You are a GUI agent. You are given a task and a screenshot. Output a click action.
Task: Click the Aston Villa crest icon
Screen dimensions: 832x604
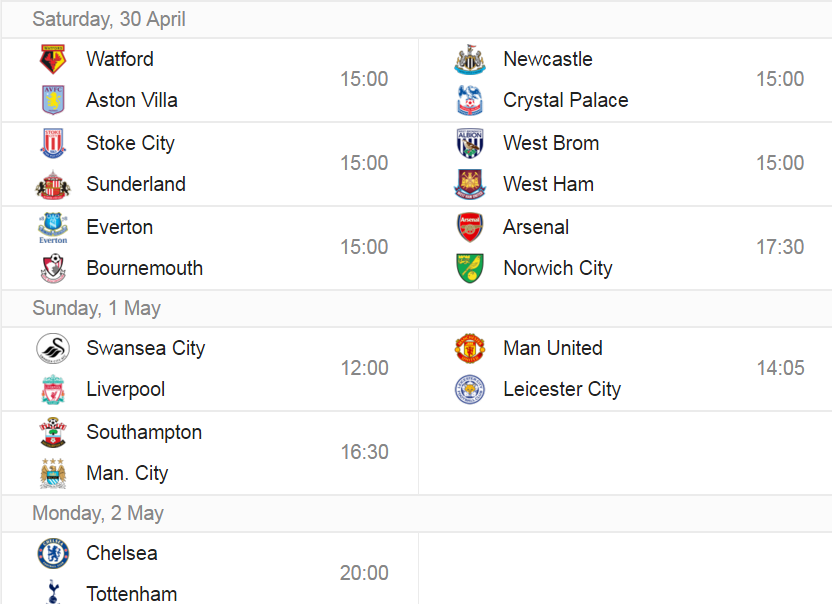(x=53, y=100)
